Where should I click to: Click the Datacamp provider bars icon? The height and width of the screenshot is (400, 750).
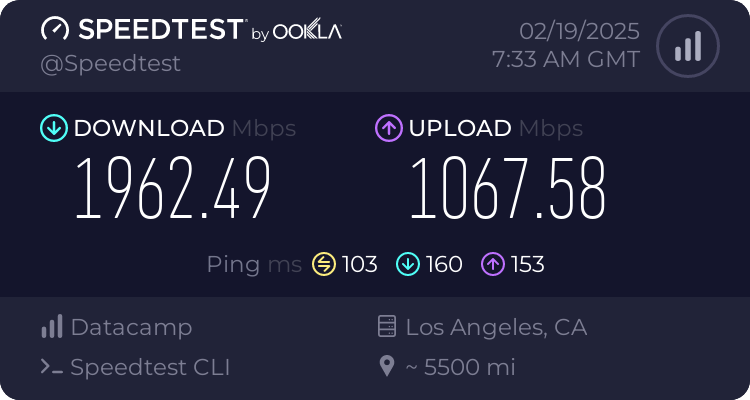(x=51, y=327)
